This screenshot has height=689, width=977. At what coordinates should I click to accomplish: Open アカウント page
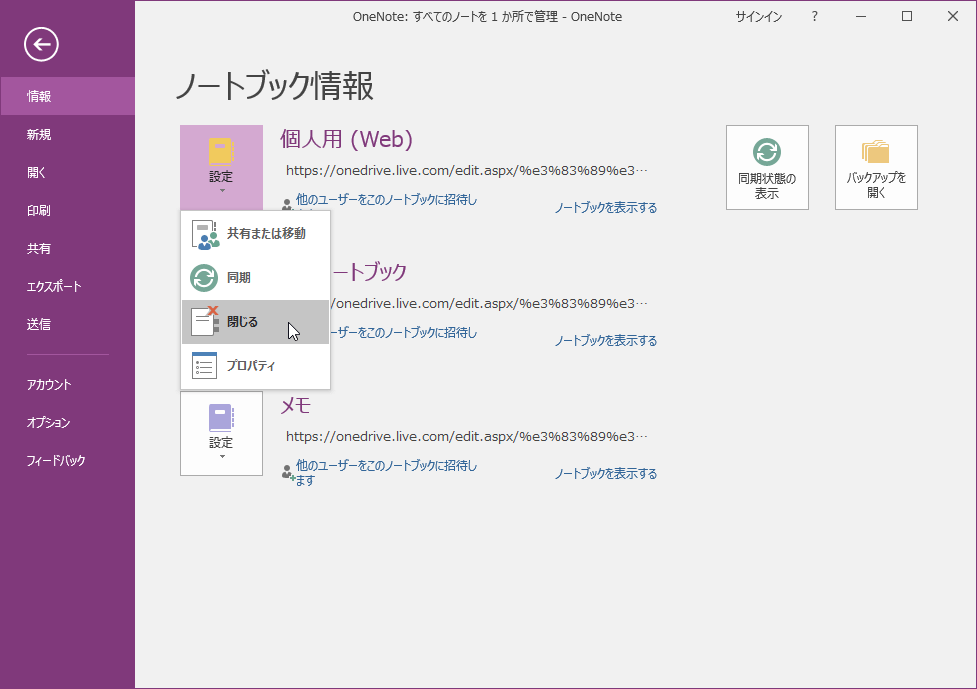pyautogui.click(x=67, y=384)
